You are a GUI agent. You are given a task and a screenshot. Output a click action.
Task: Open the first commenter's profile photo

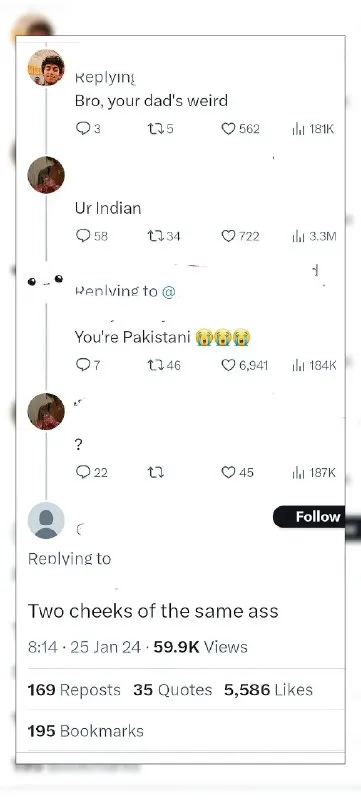tap(46, 68)
